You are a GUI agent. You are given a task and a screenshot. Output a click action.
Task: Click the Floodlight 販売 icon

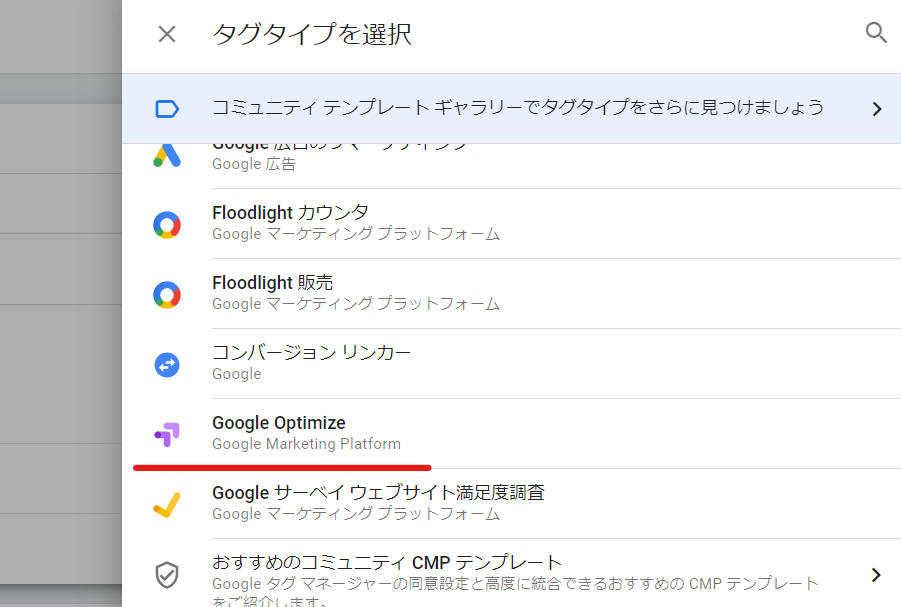coord(167,294)
